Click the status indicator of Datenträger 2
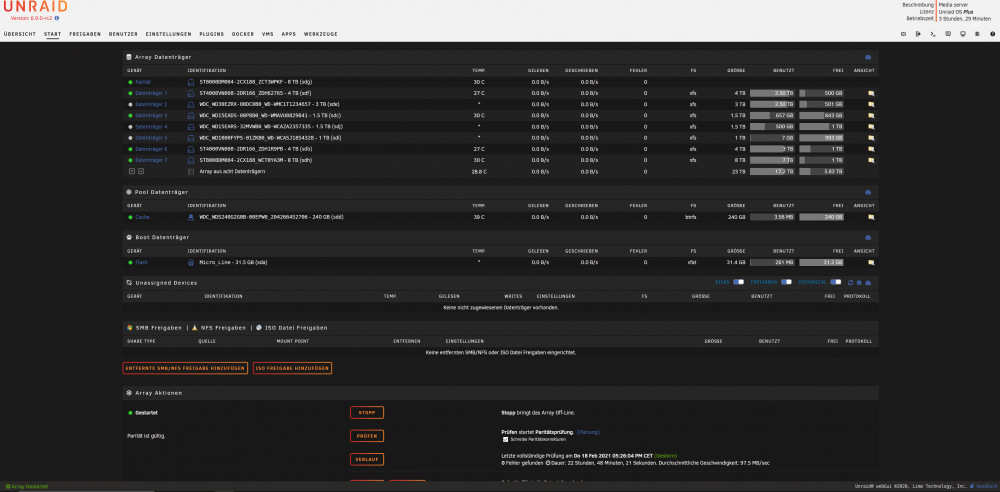Viewport: 1000px width, 492px height. pos(130,105)
